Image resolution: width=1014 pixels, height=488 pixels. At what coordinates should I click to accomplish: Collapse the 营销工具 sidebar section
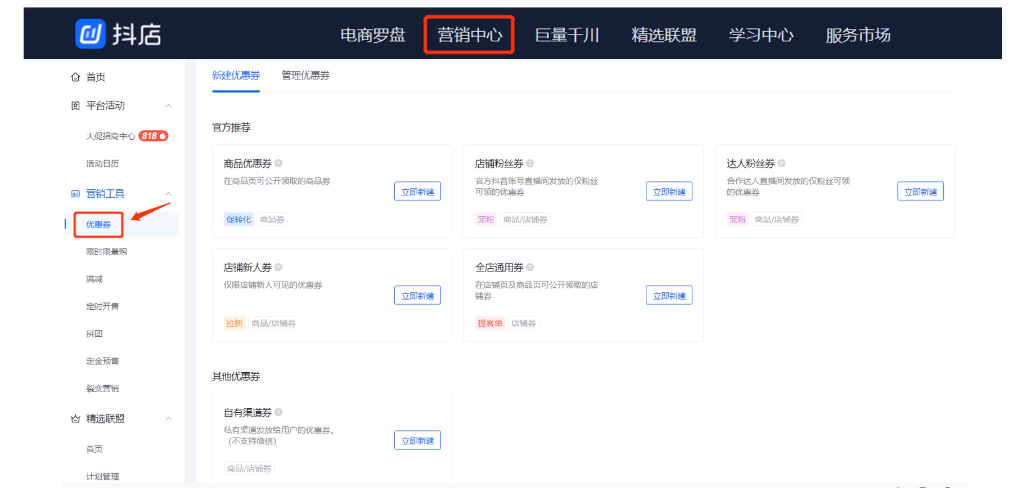168,193
